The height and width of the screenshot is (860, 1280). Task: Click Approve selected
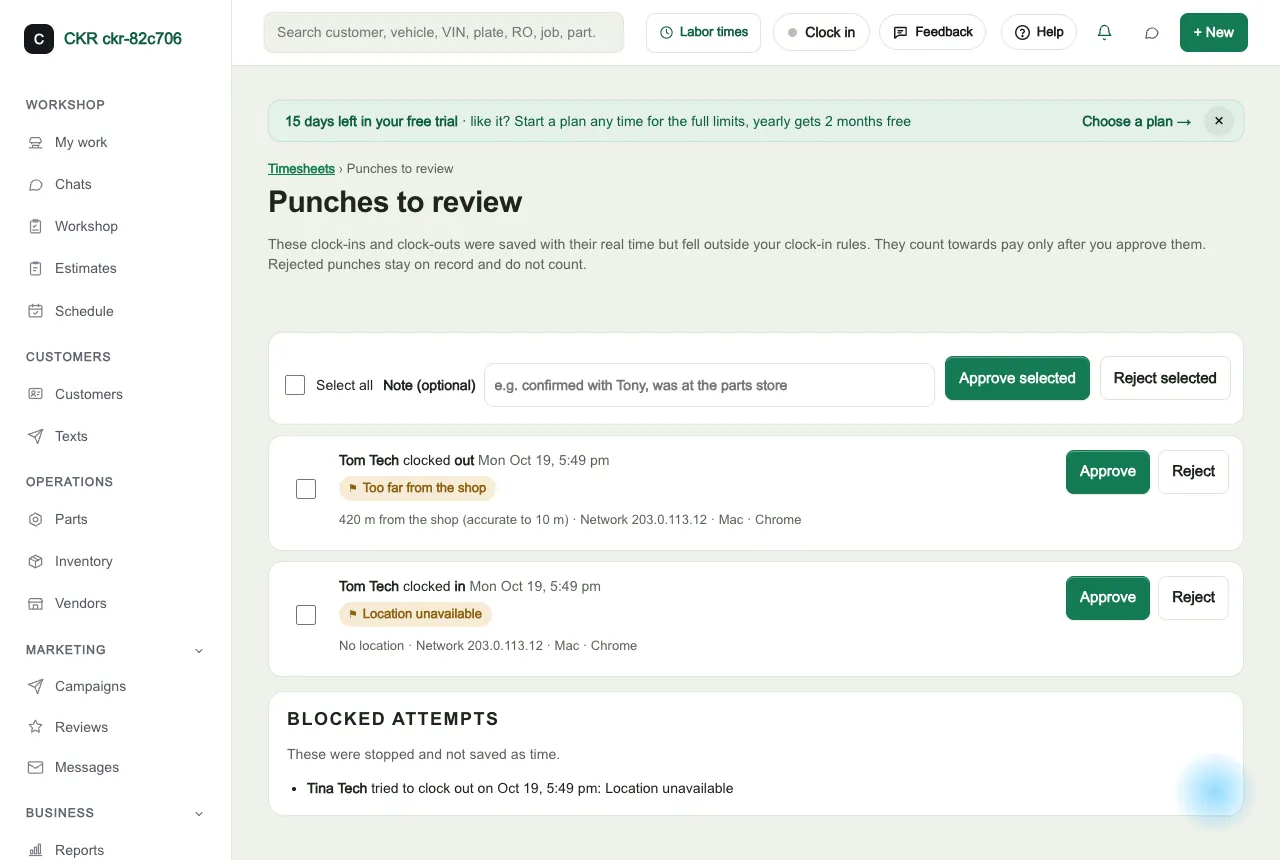(1017, 378)
